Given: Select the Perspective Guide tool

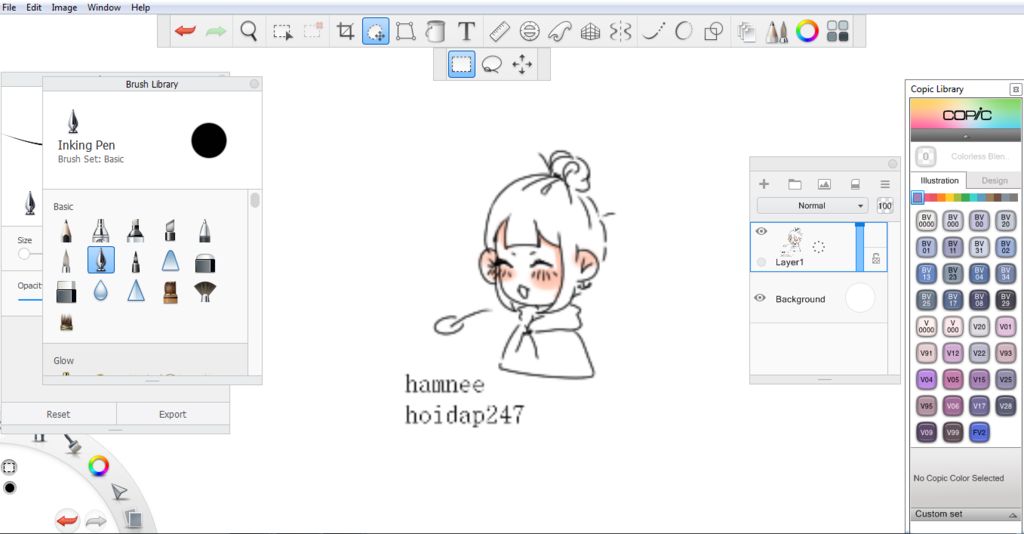Looking at the screenshot, I should tap(590, 31).
